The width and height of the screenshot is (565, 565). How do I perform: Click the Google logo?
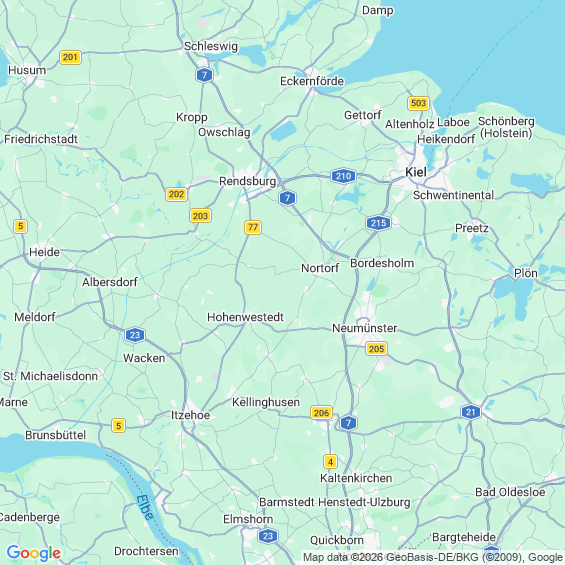(34, 553)
